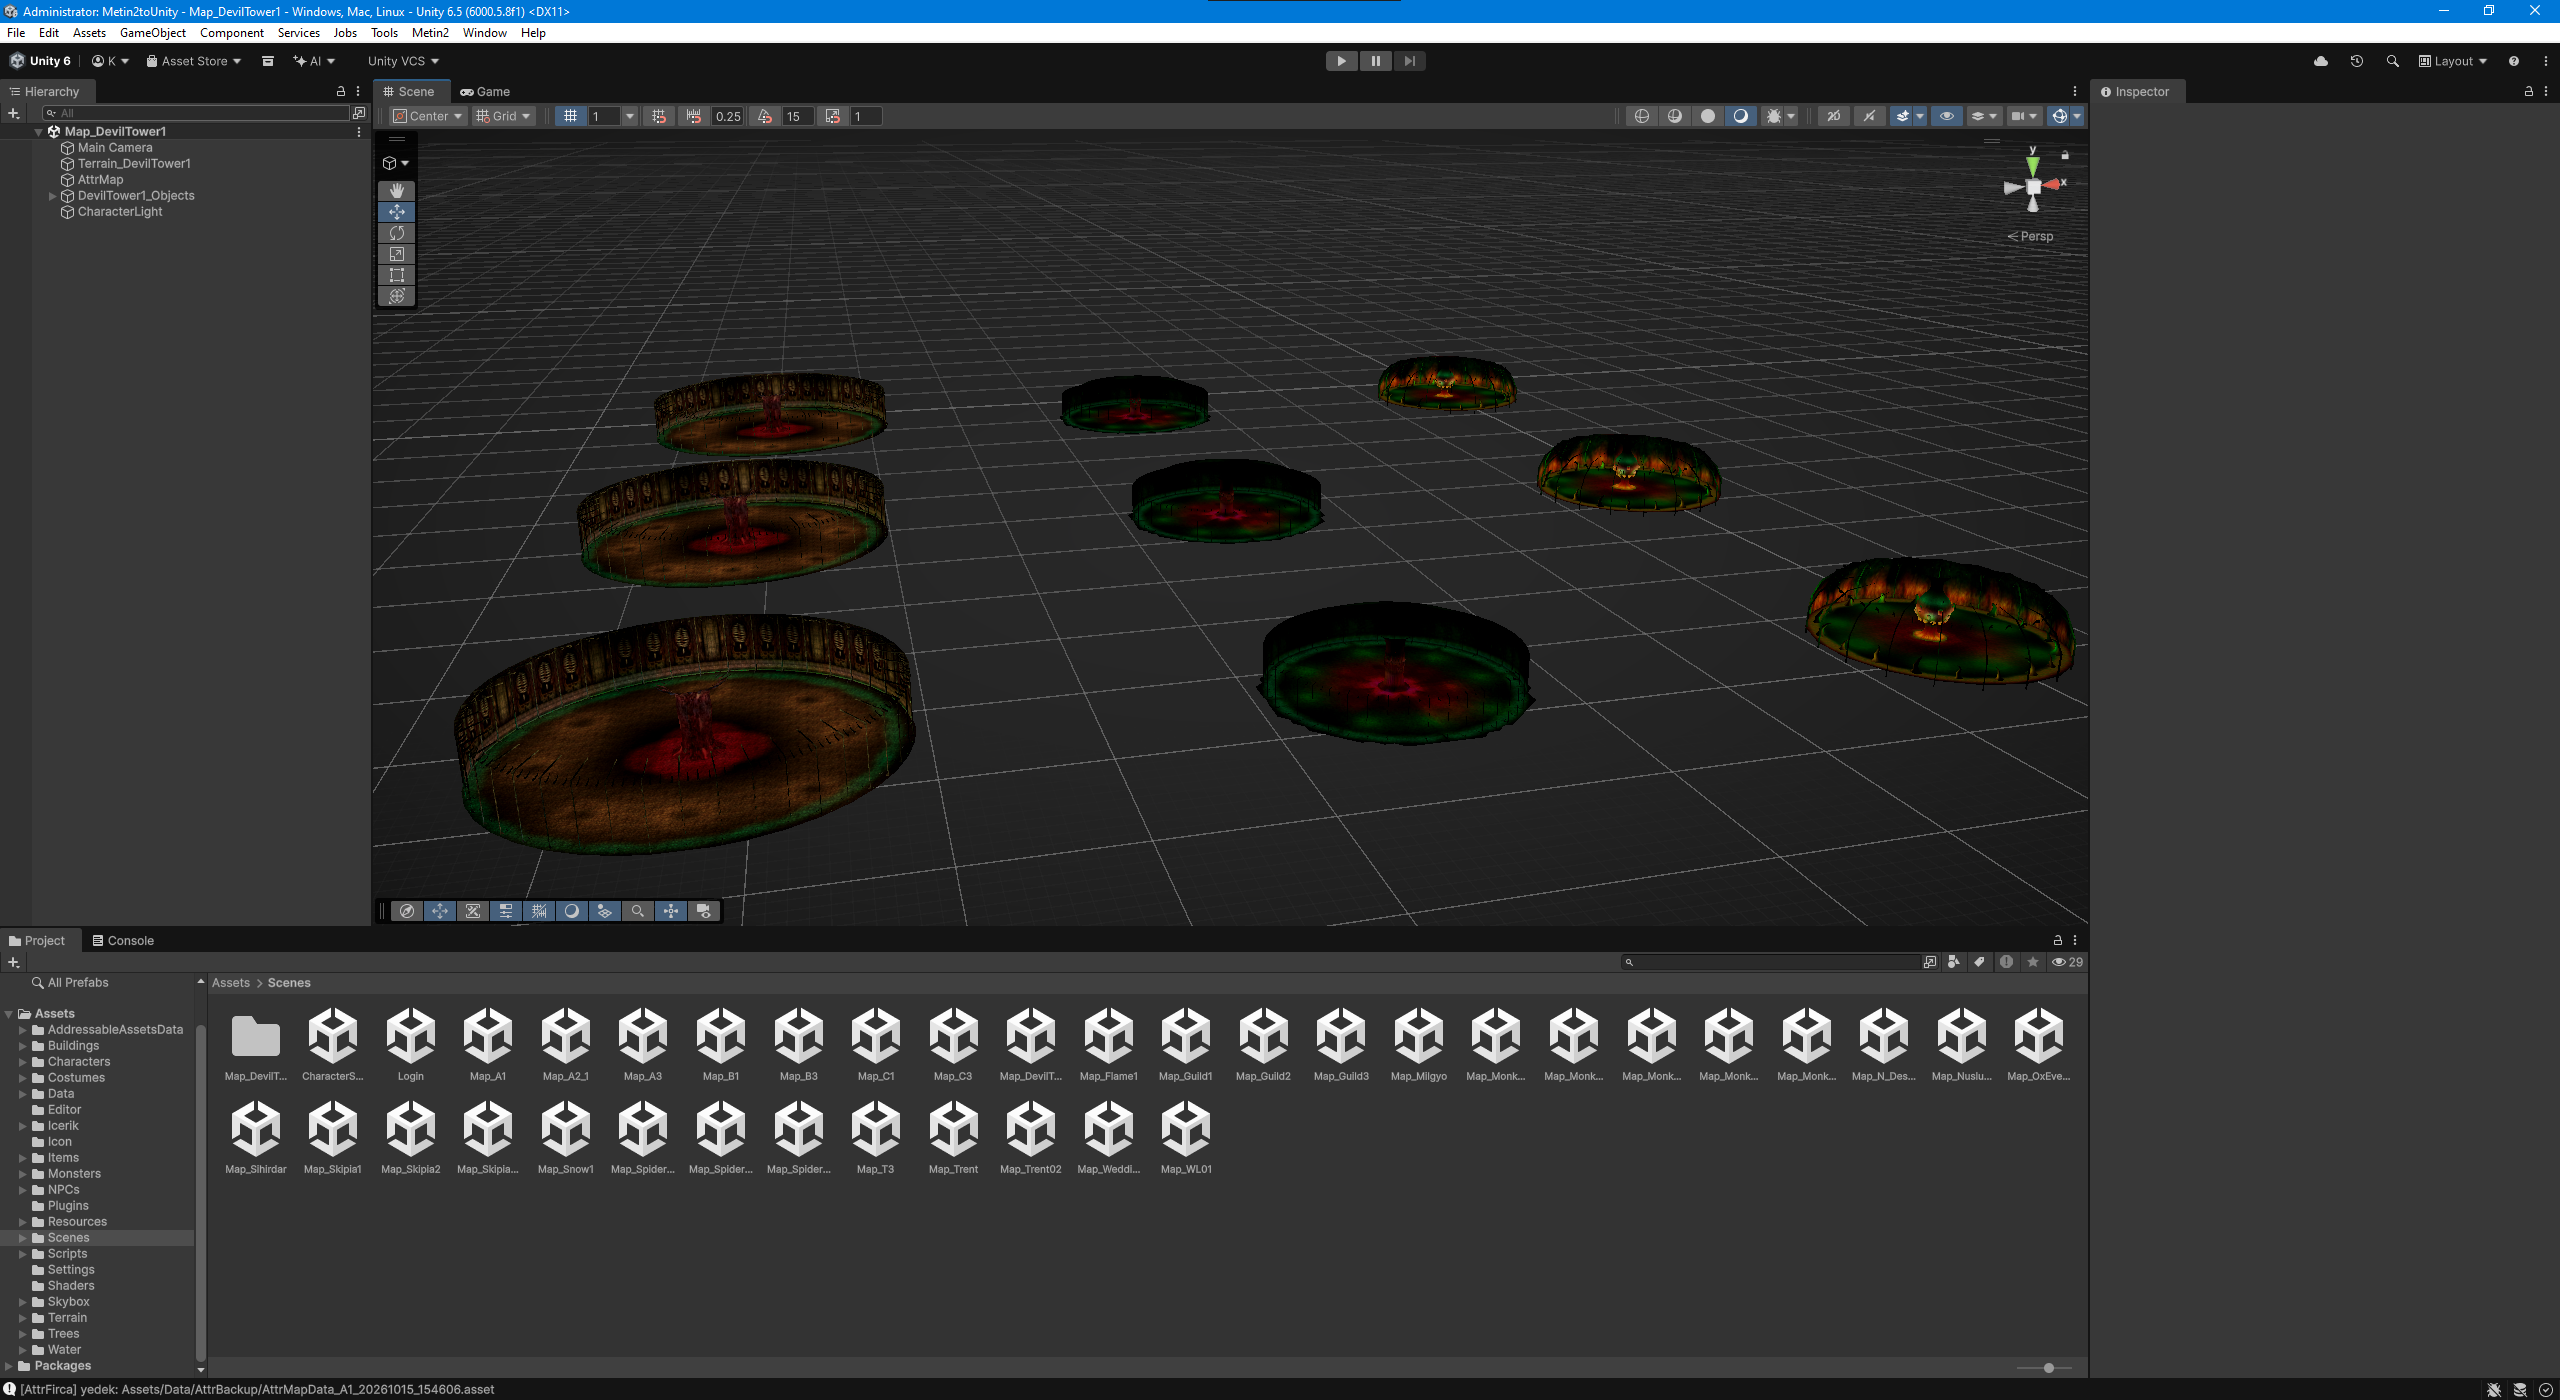Select the Transform tool
The height and width of the screenshot is (1400, 2560).
397,296
